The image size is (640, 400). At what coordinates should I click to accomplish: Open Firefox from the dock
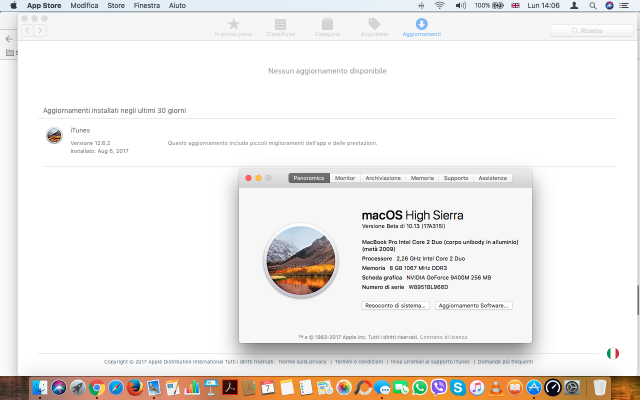[135, 387]
